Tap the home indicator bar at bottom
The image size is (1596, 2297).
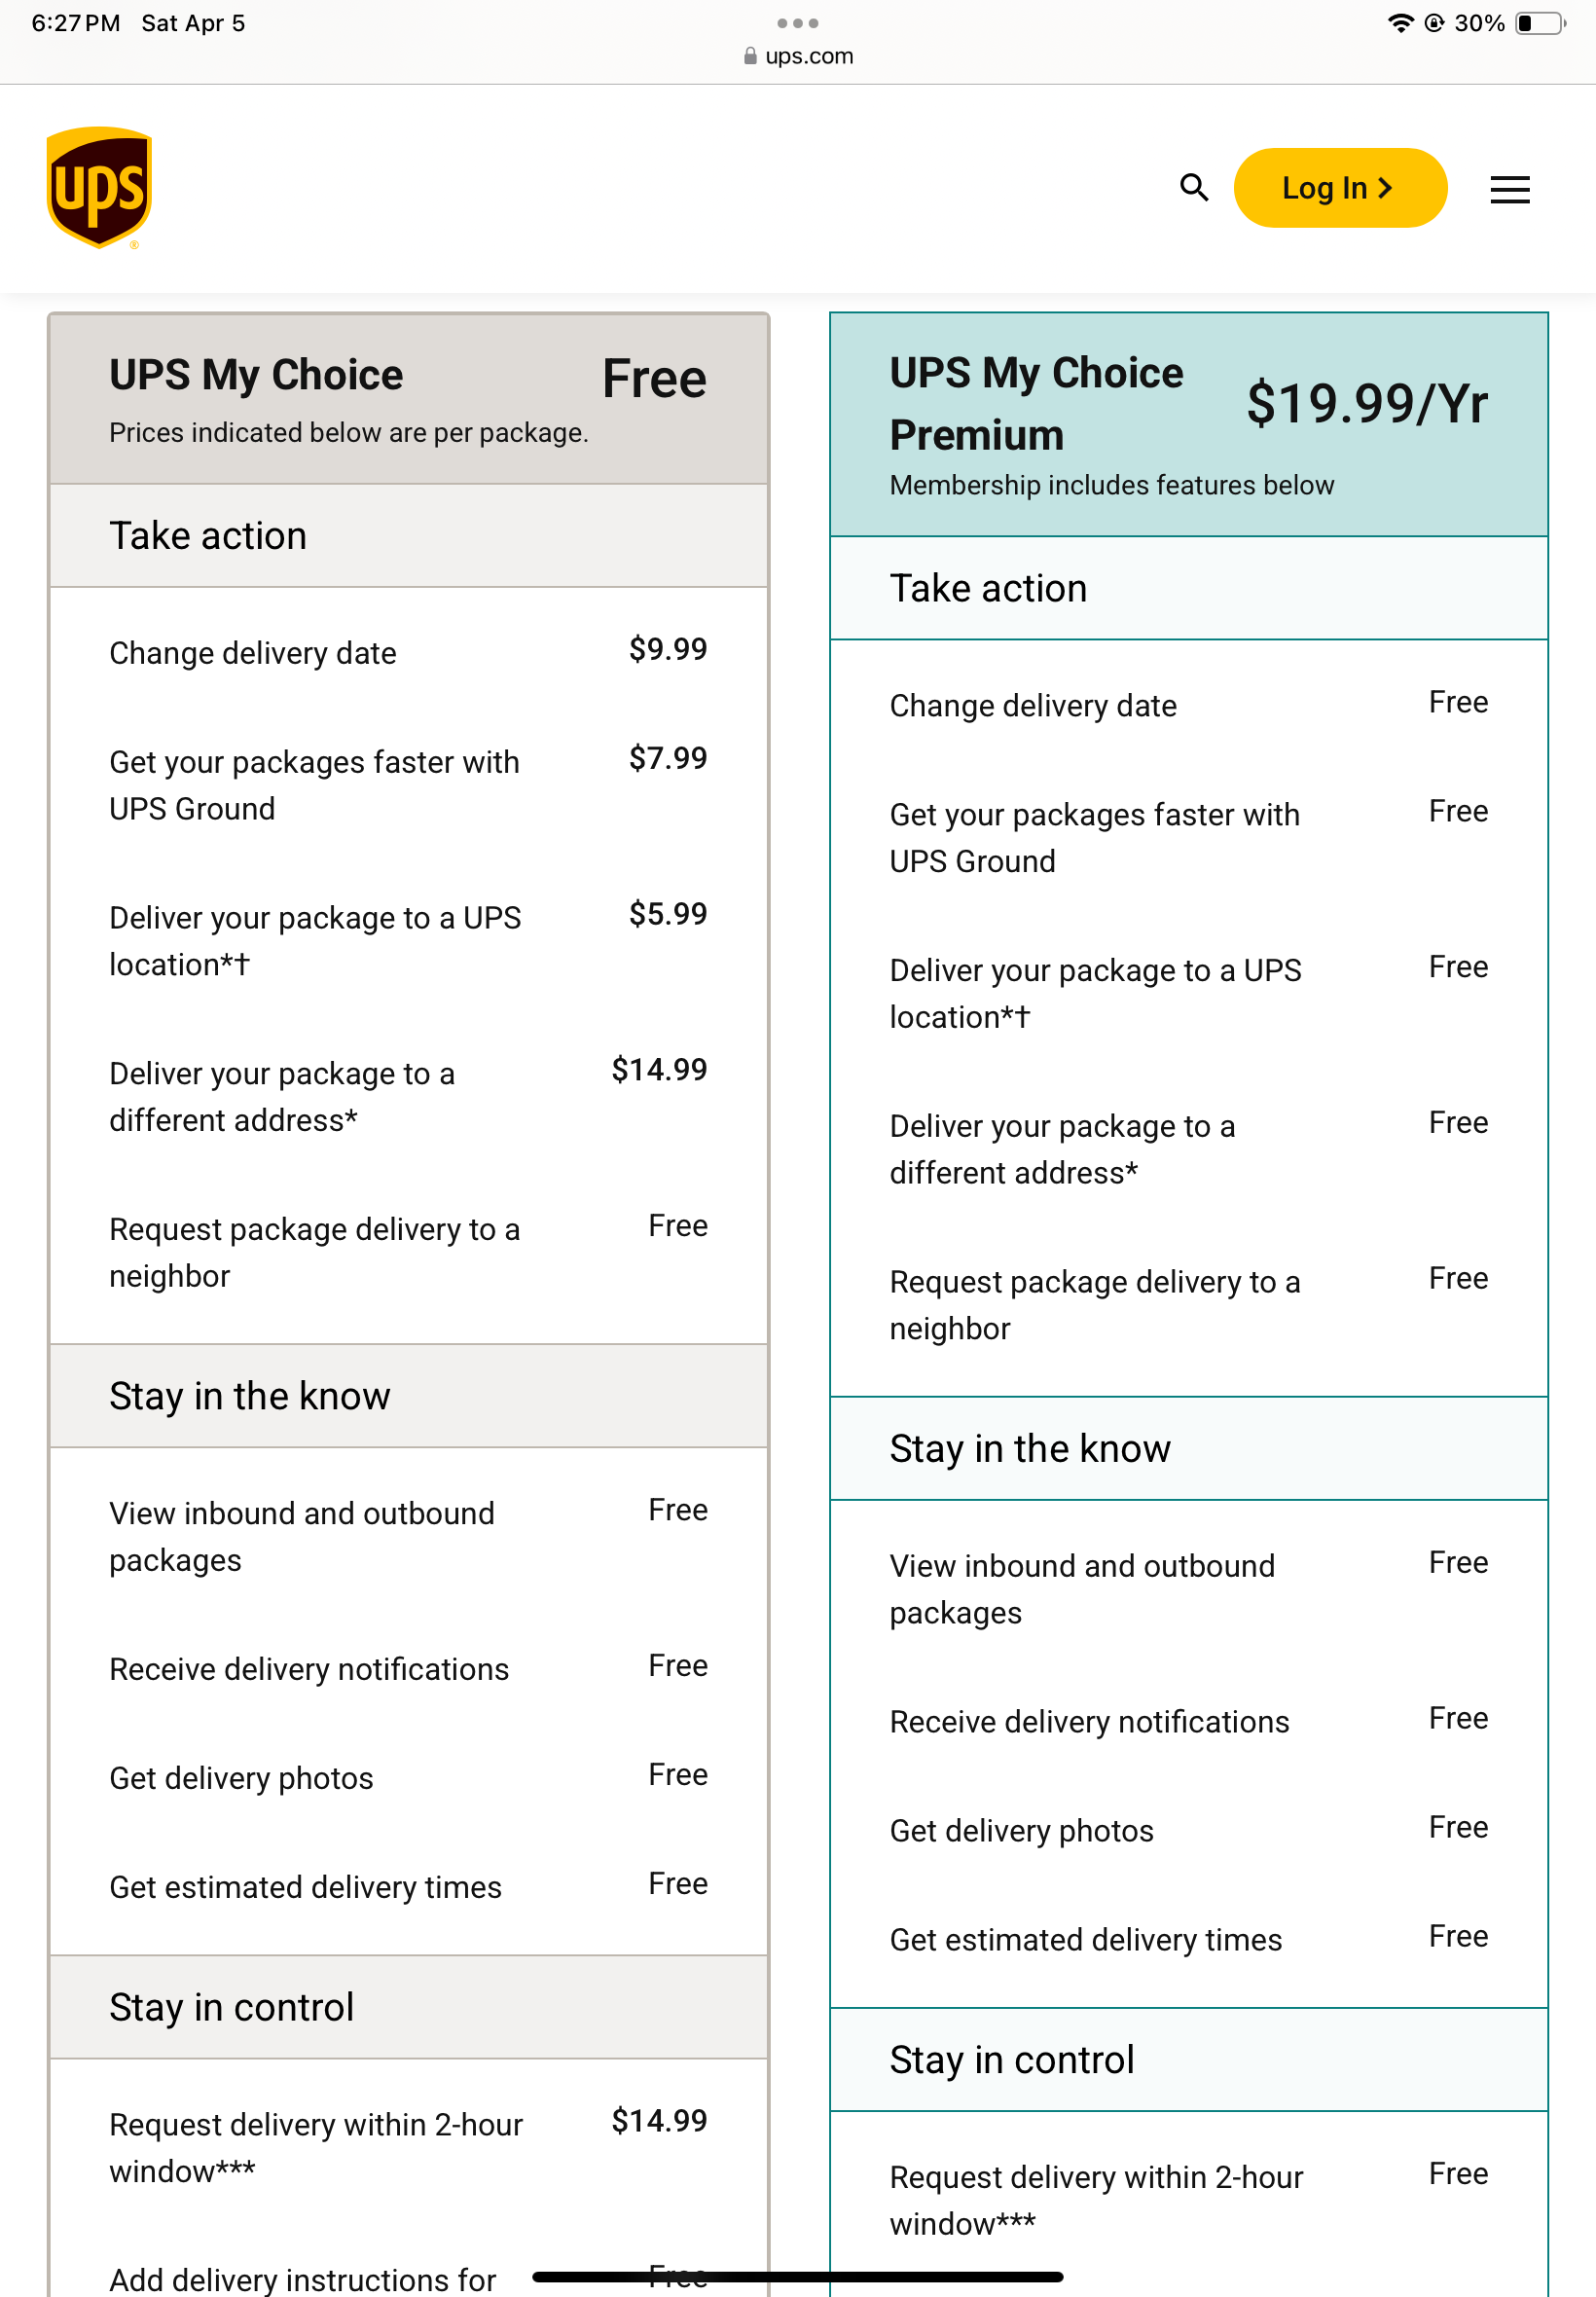coord(797,2276)
